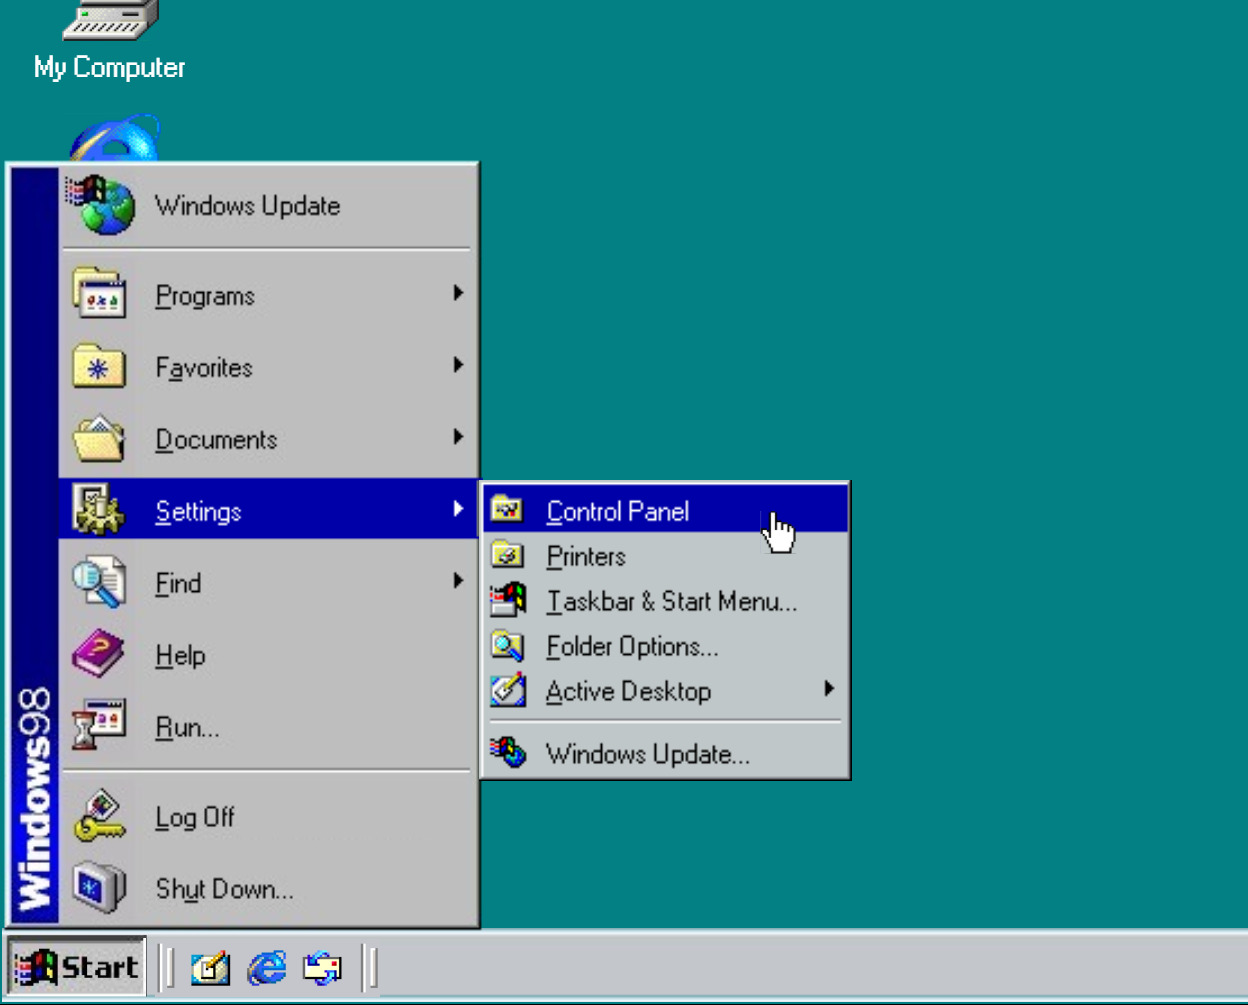Open the Find menu entry

coord(267,583)
